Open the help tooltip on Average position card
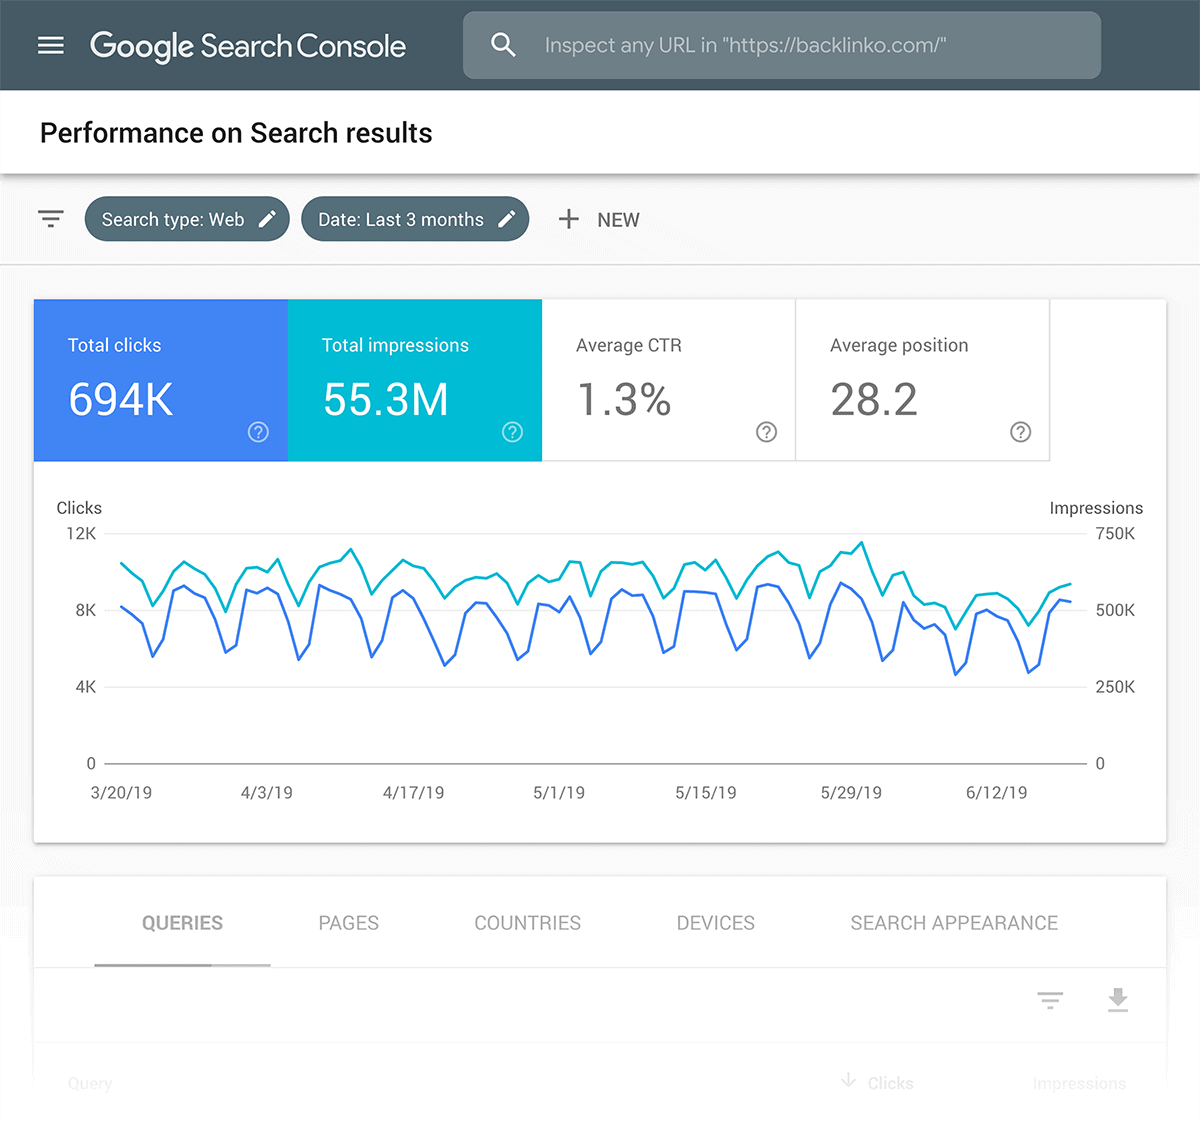Viewport: 1200px width, 1123px height. click(1020, 432)
